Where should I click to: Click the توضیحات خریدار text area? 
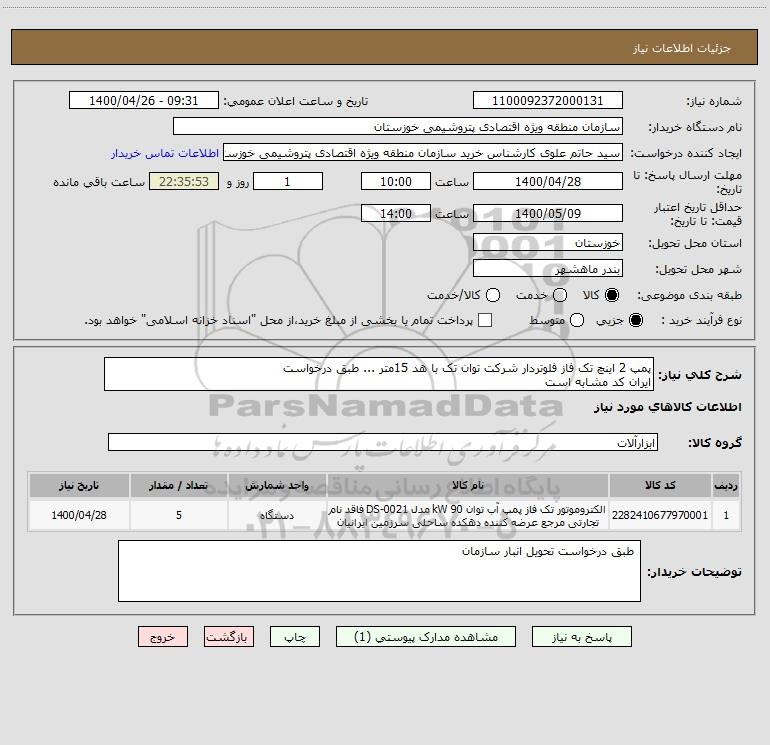click(379, 571)
